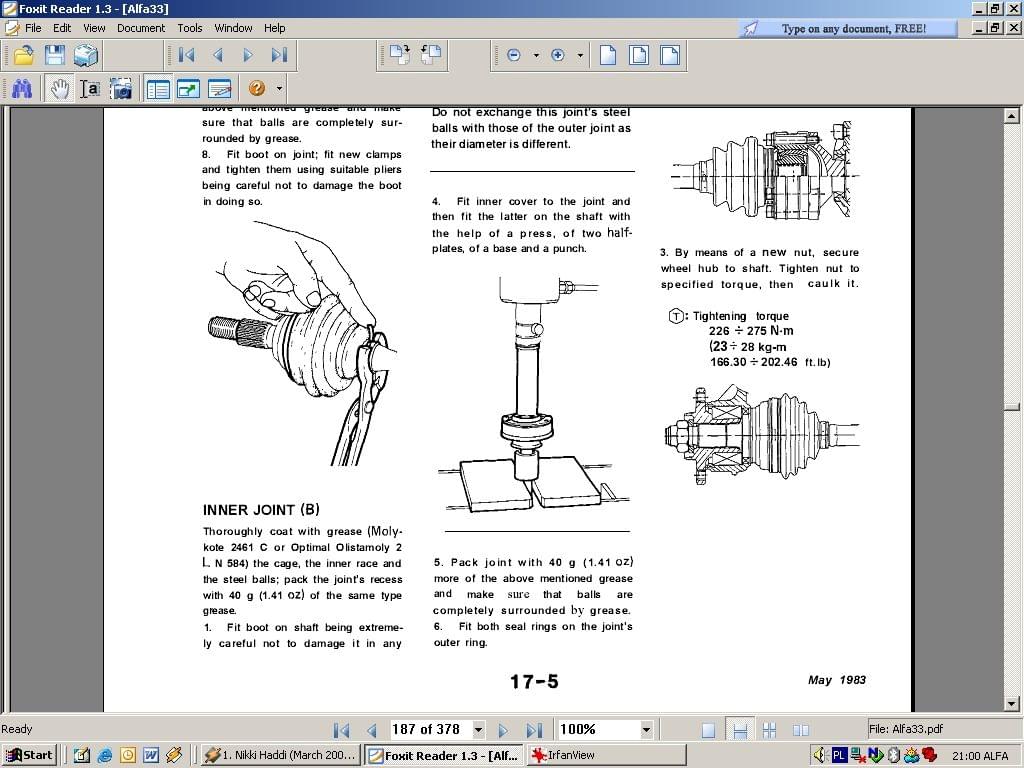Jump to last page in status bar

(x=534, y=730)
